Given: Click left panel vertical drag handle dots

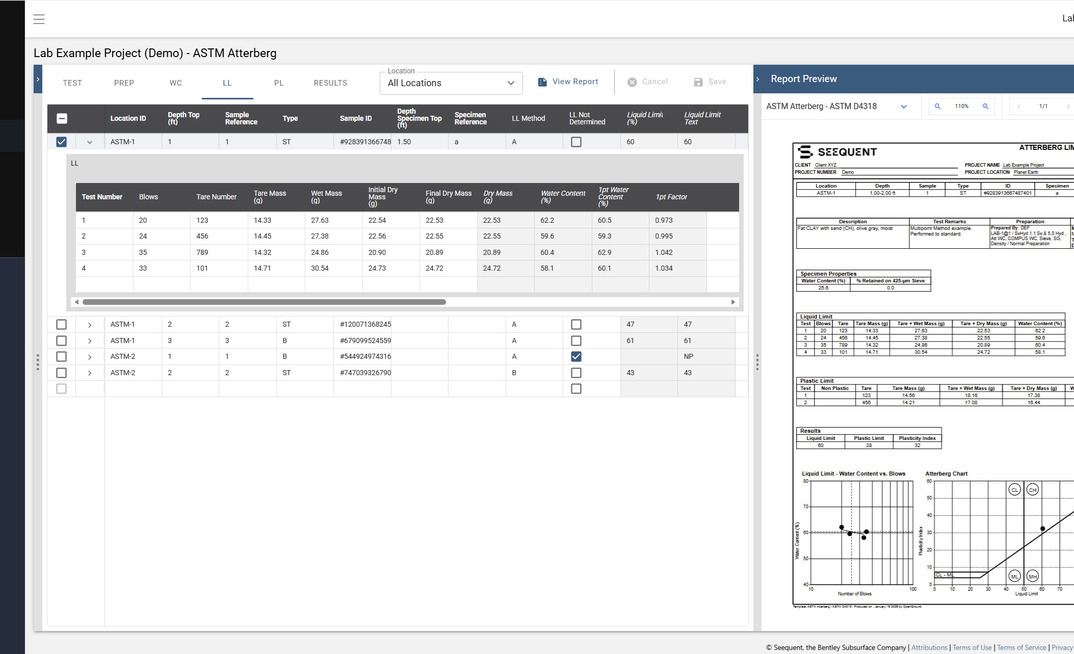Looking at the screenshot, I should tap(38, 362).
